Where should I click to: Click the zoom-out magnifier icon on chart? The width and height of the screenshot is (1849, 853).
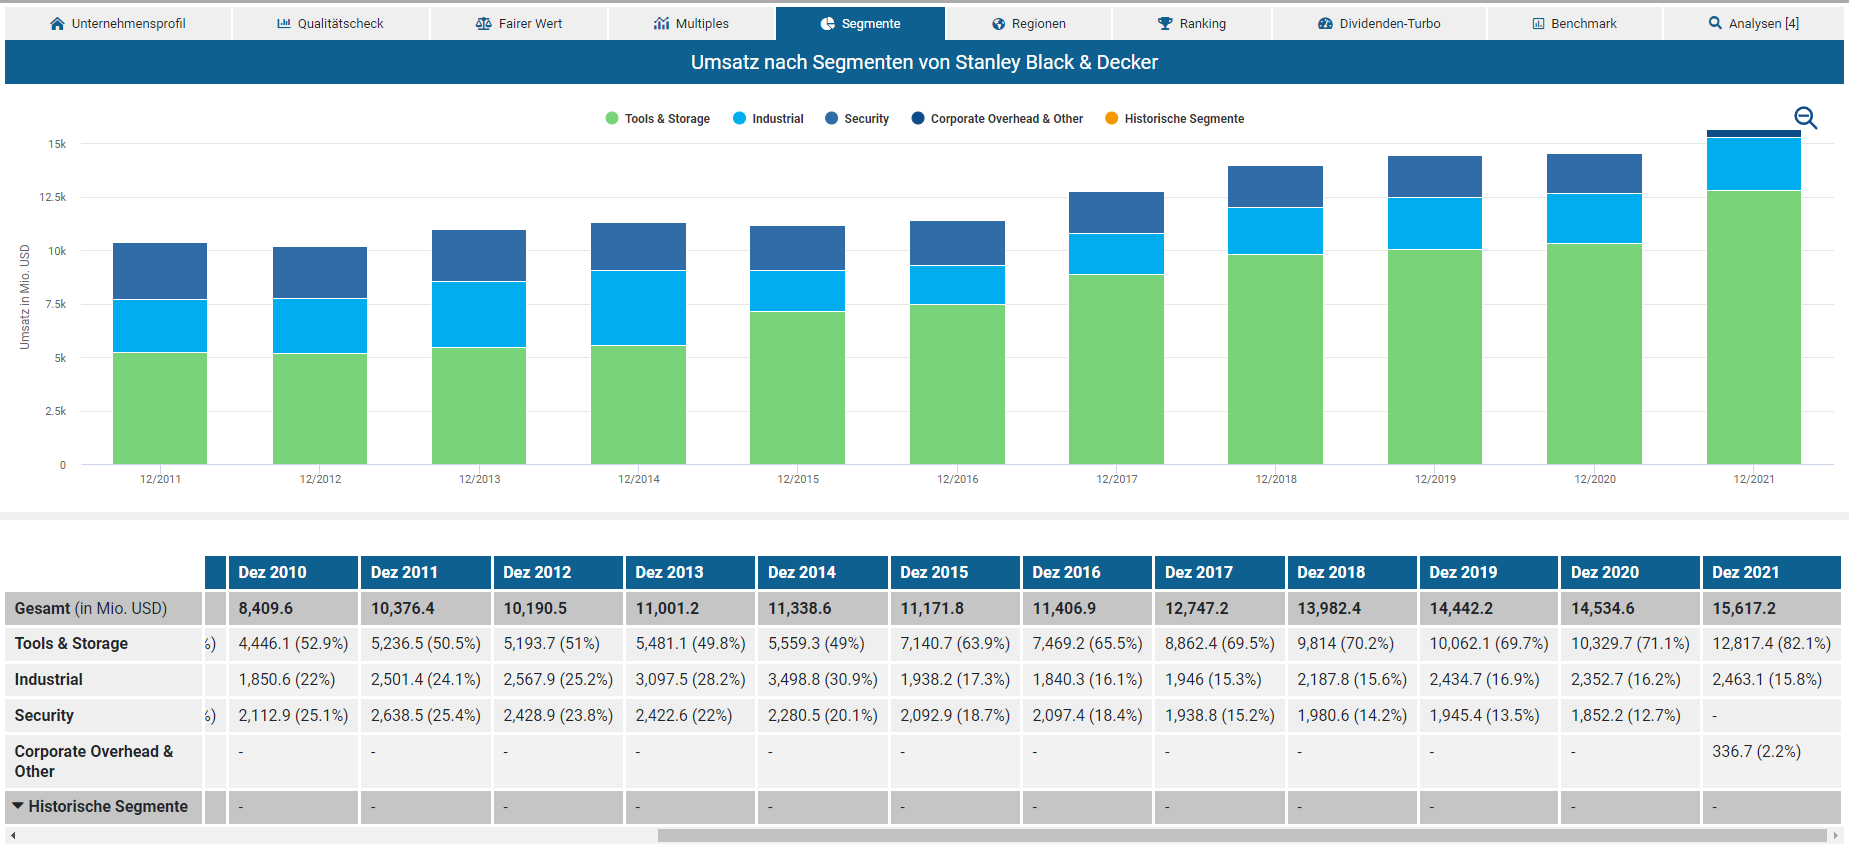1804,118
